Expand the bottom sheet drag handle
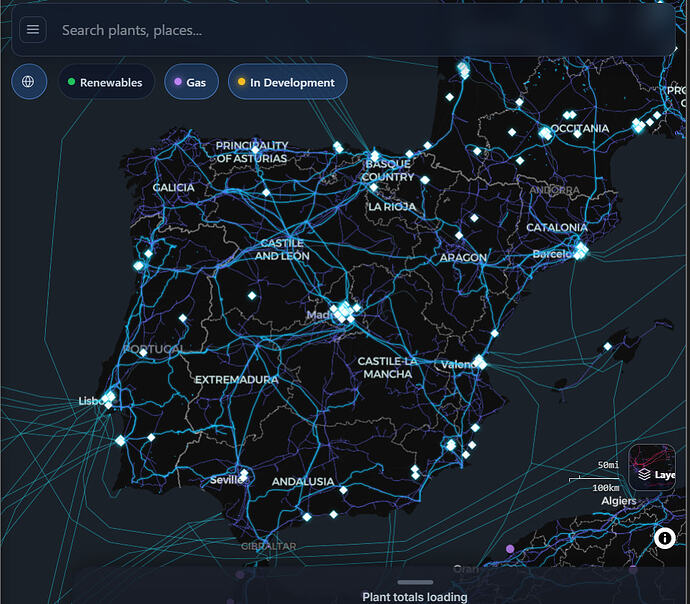This screenshot has width=690, height=604. (415, 582)
